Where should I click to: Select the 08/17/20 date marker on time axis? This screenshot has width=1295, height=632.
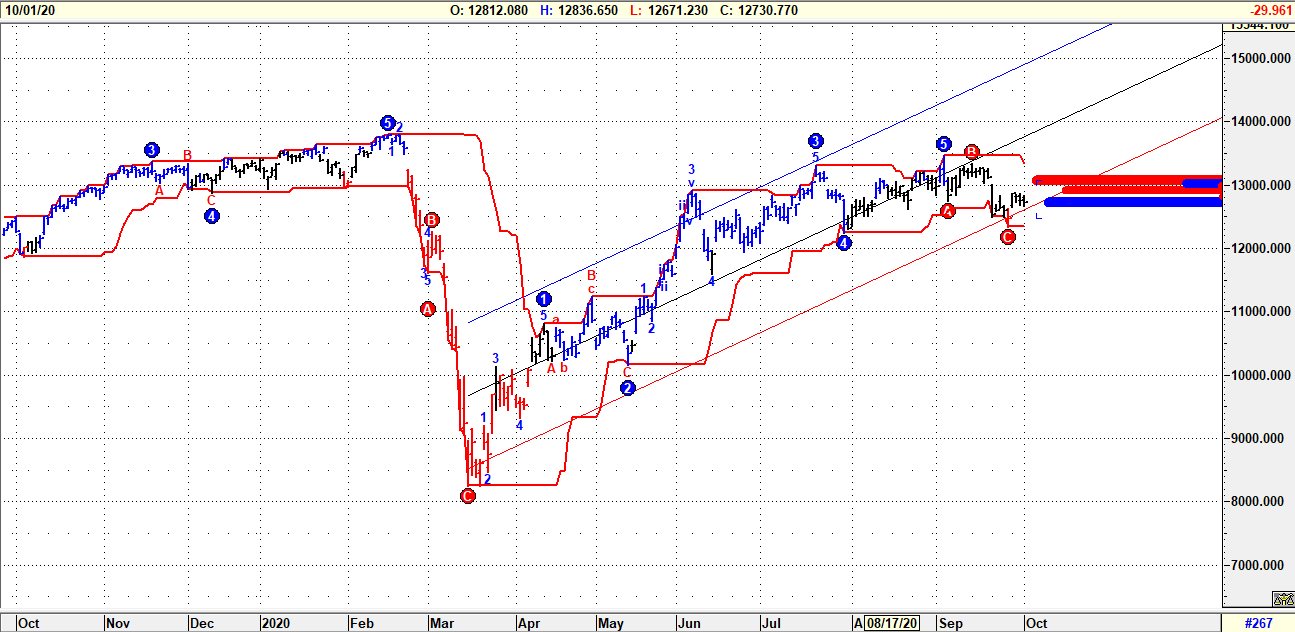[x=893, y=623]
